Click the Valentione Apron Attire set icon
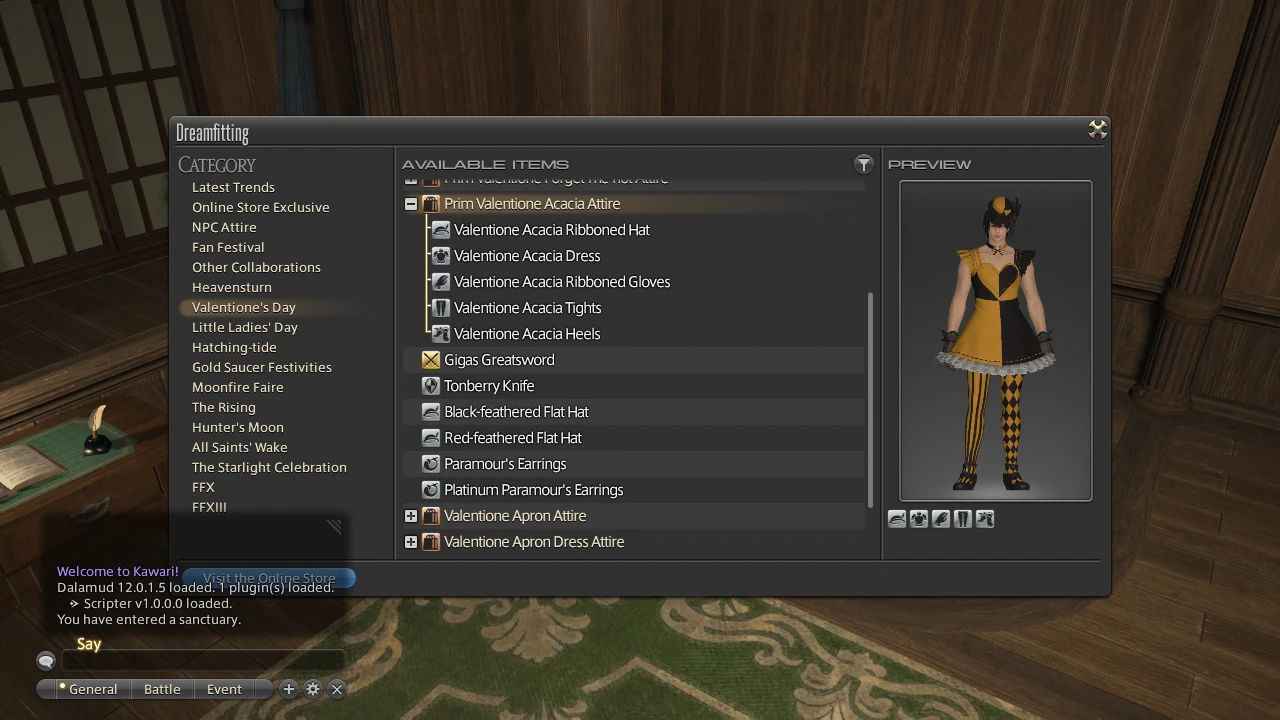 tap(431, 516)
